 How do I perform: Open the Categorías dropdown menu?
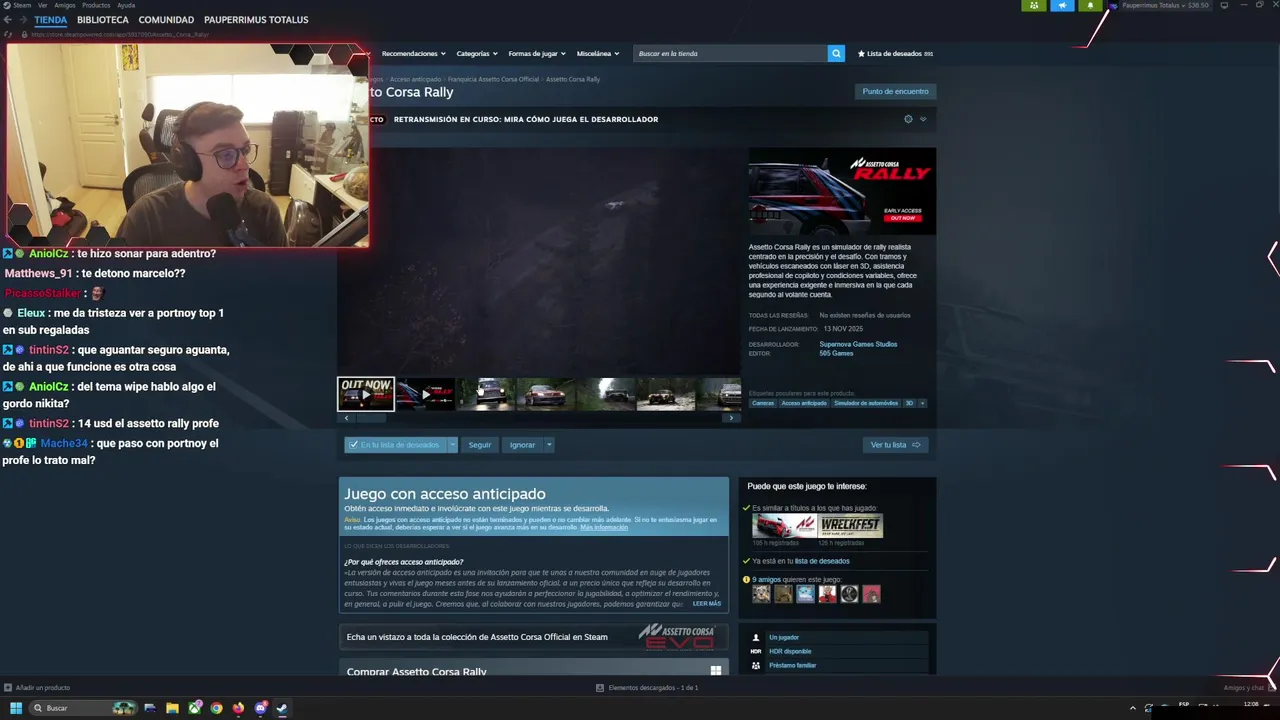(x=477, y=53)
